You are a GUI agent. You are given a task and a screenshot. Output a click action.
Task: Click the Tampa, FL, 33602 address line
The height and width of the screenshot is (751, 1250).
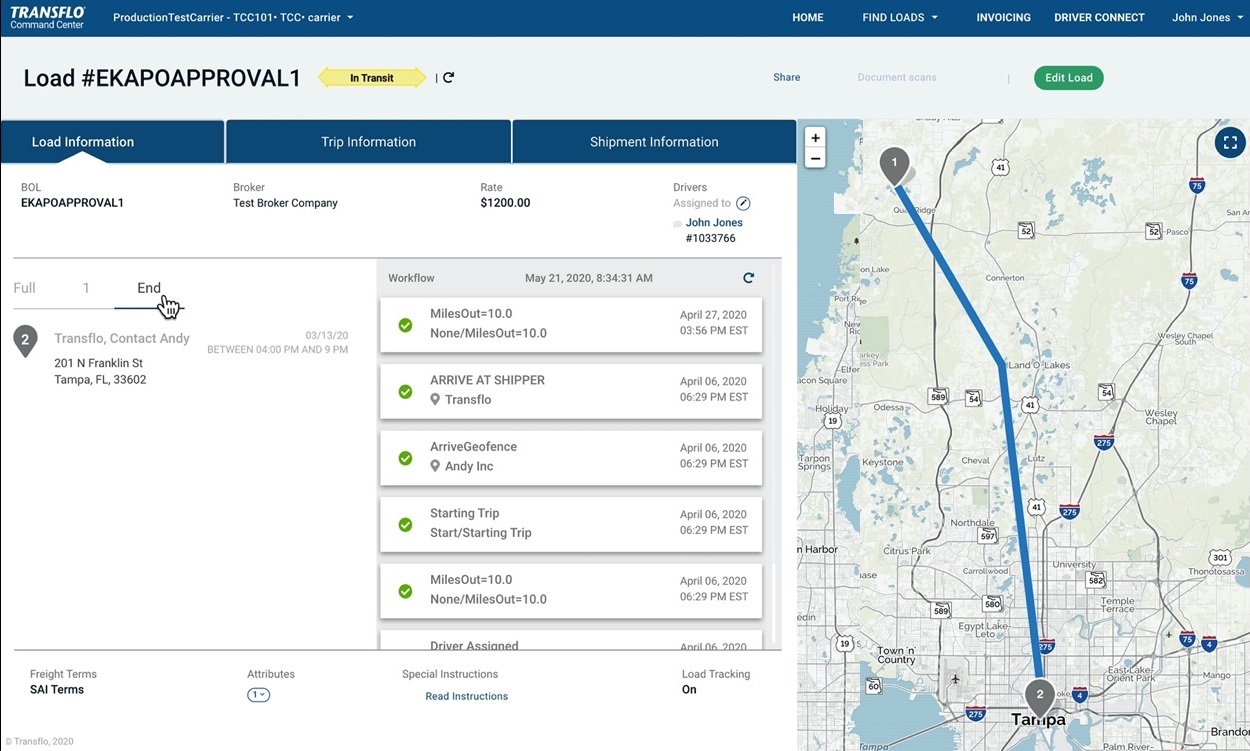[x=100, y=380]
